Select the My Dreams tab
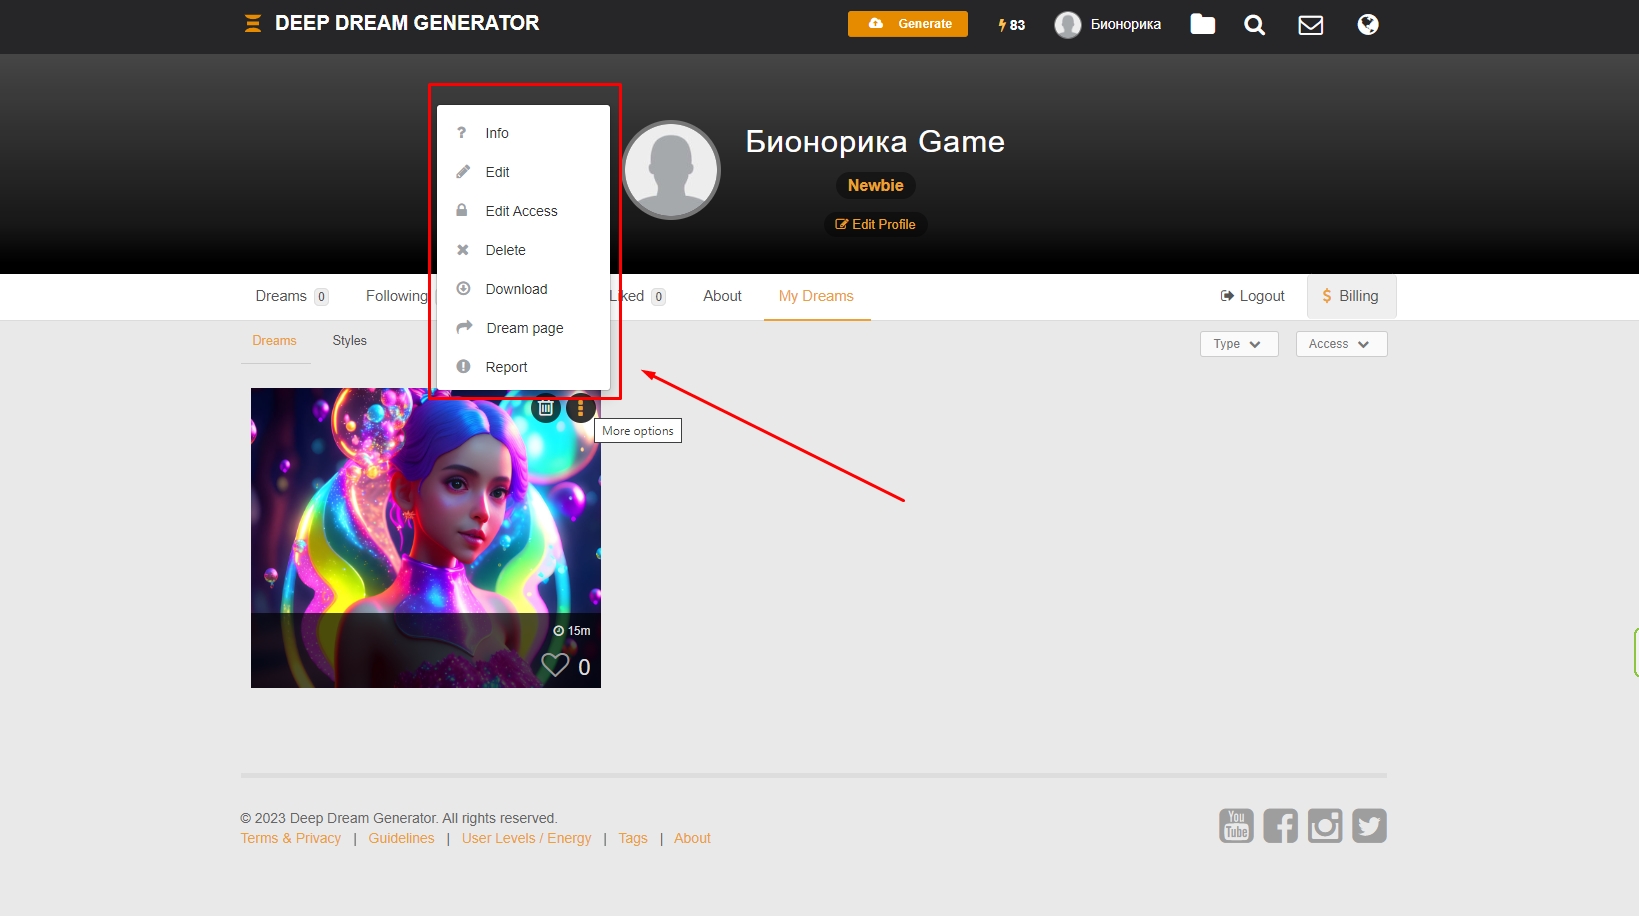 tap(816, 296)
